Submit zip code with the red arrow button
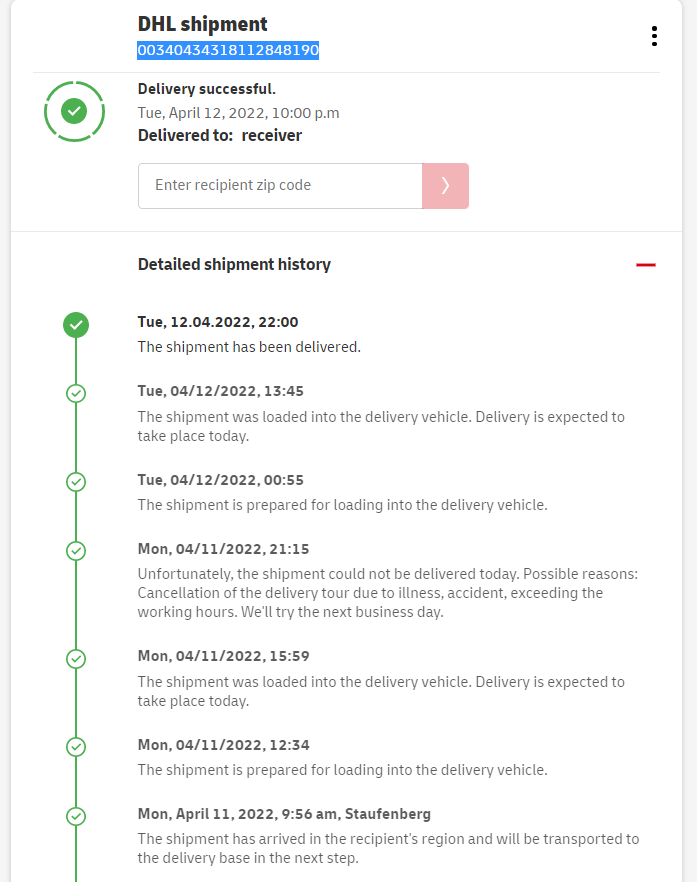The height and width of the screenshot is (882, 697). point(445,186)
